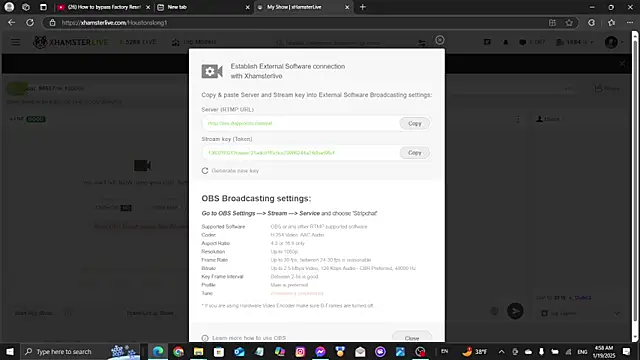
Task: Close the OBS settings dialog with Close button
Action: point(412,338)
